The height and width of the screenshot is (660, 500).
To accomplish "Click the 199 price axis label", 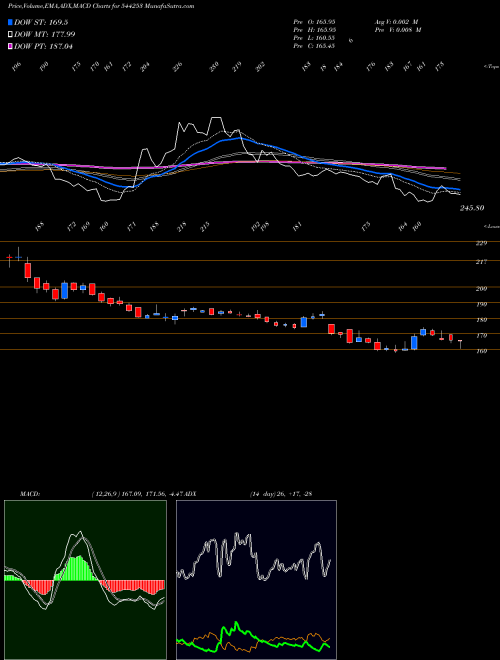I will click(x=482, y=304).
